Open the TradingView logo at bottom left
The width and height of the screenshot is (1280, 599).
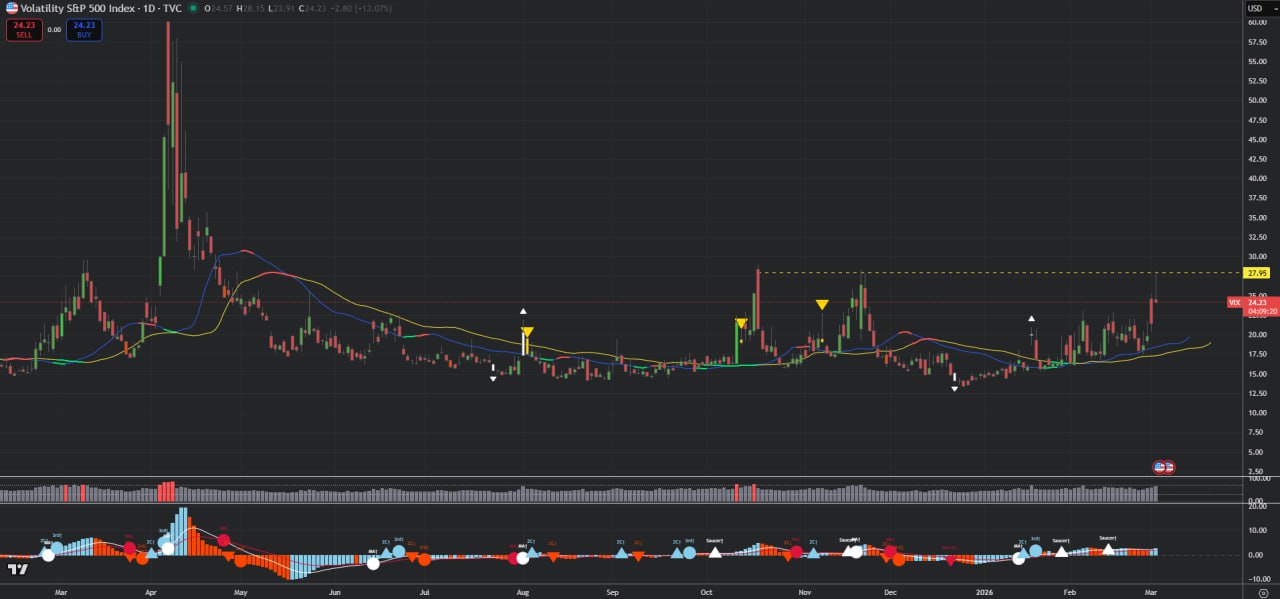(x=17, y=569)
